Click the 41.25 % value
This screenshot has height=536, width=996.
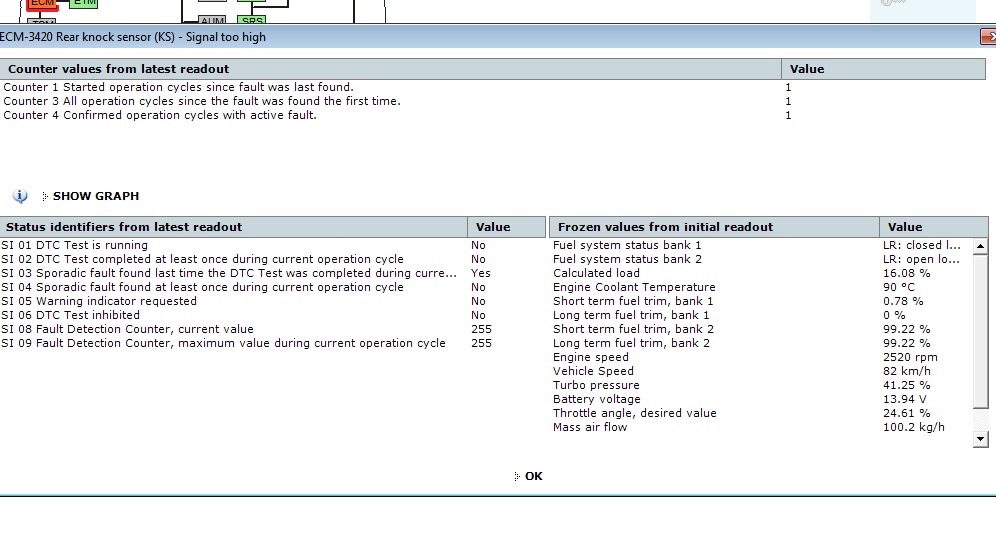point(906,385)
